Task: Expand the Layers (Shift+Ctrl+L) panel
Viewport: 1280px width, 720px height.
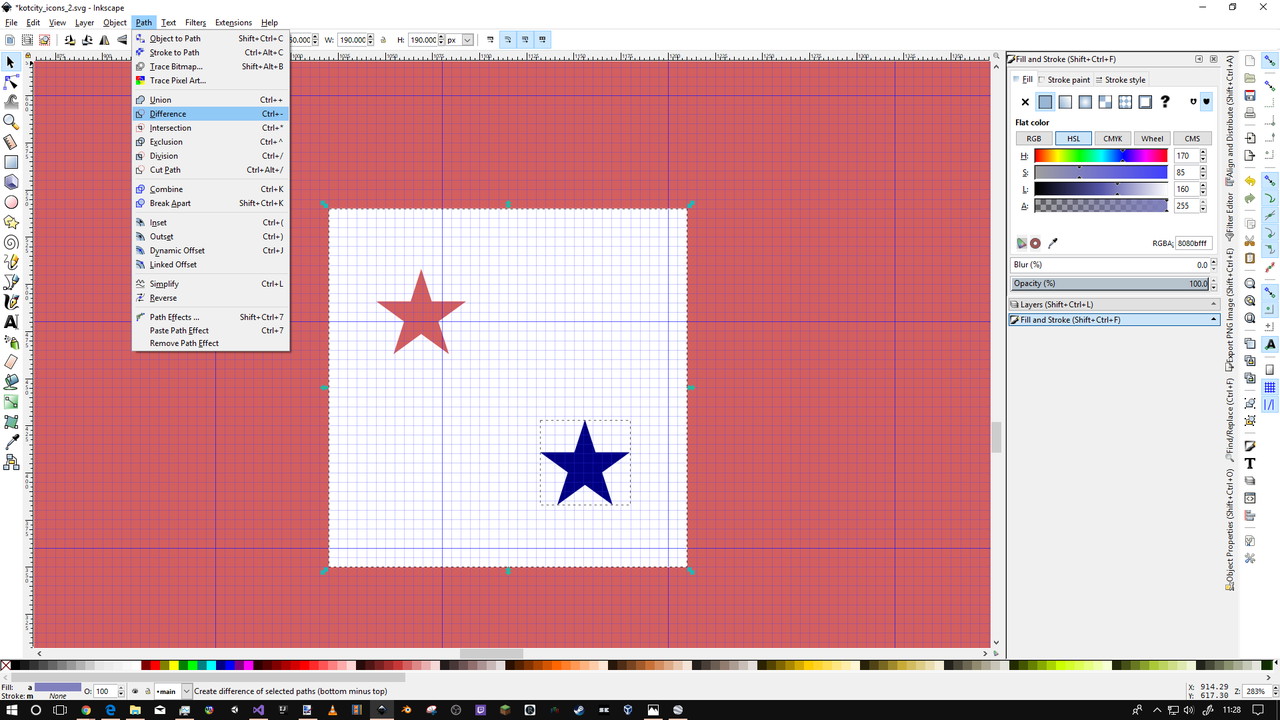Action: pos(1114,304)
